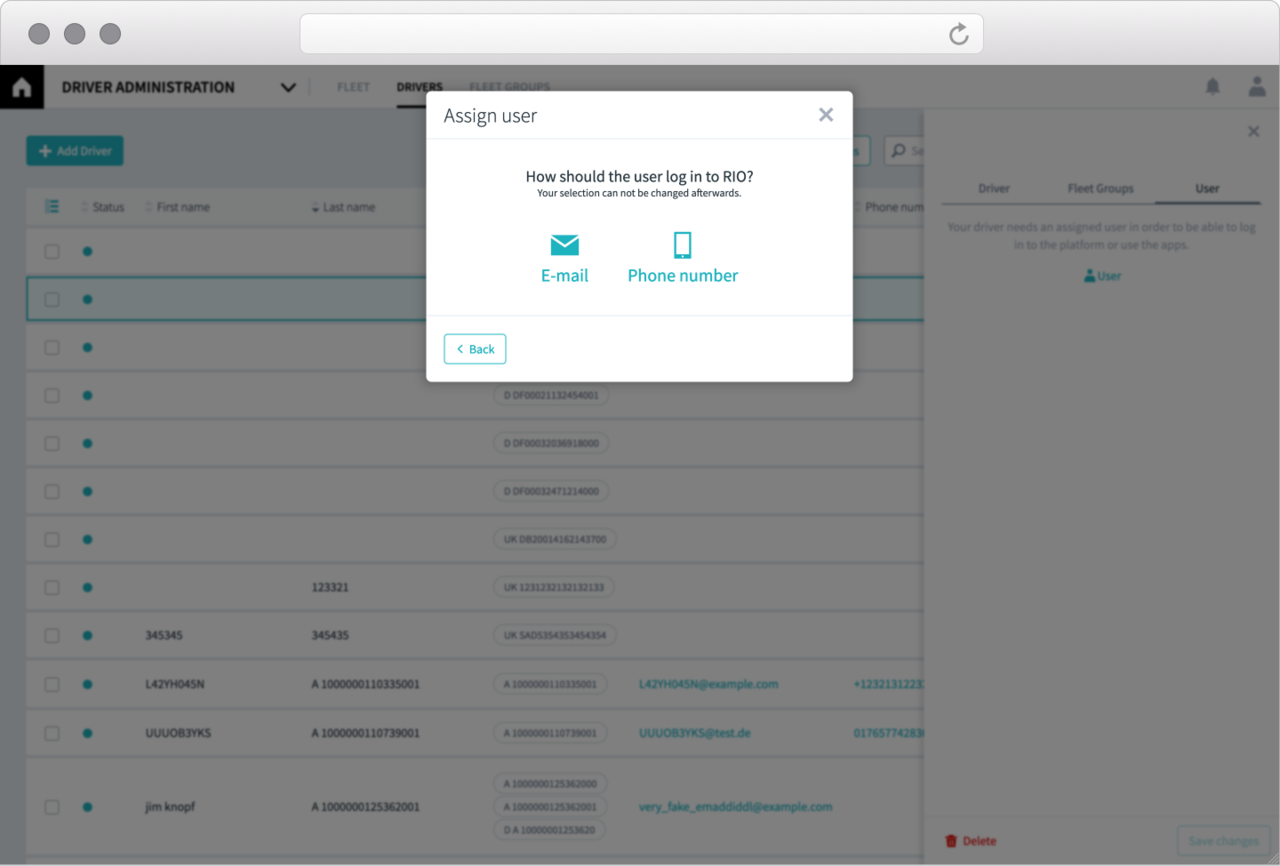Viewport: 1280px width, 866px height.
Task: Click the Save changes button
Action: click(x=1223, y=841)
